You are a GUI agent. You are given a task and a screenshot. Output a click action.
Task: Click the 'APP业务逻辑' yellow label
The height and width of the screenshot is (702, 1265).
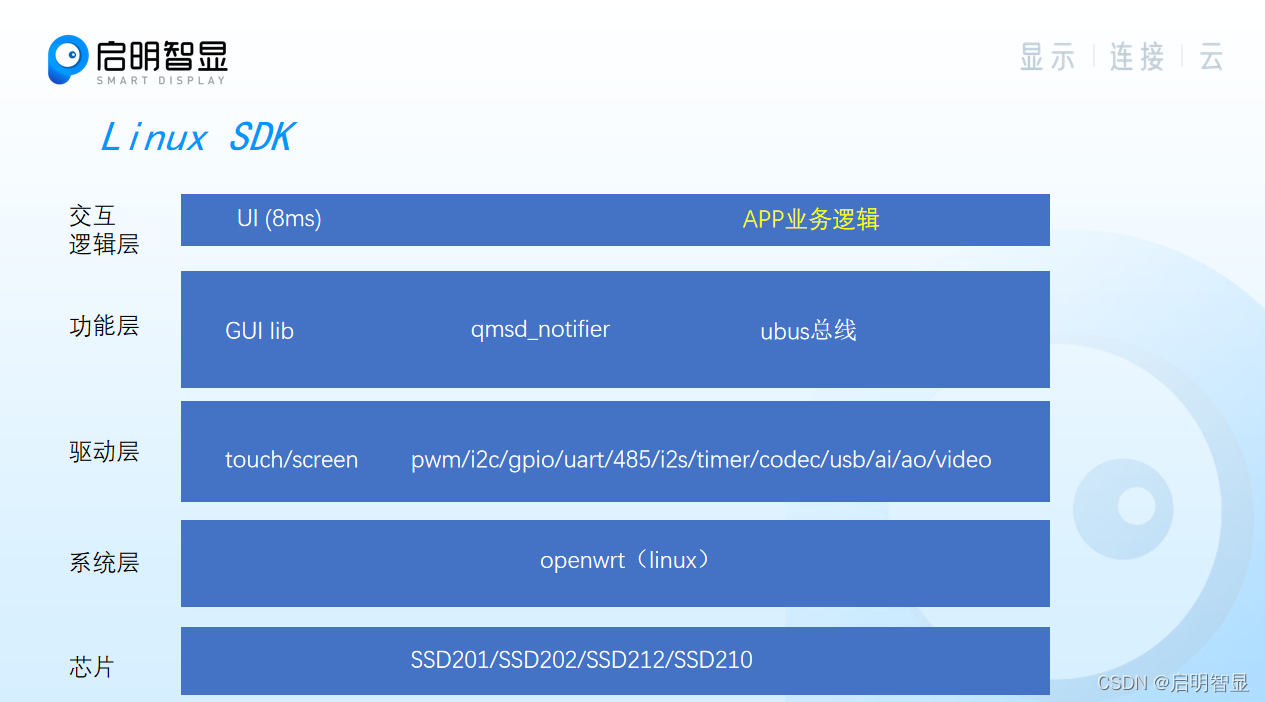pos(811,219)
